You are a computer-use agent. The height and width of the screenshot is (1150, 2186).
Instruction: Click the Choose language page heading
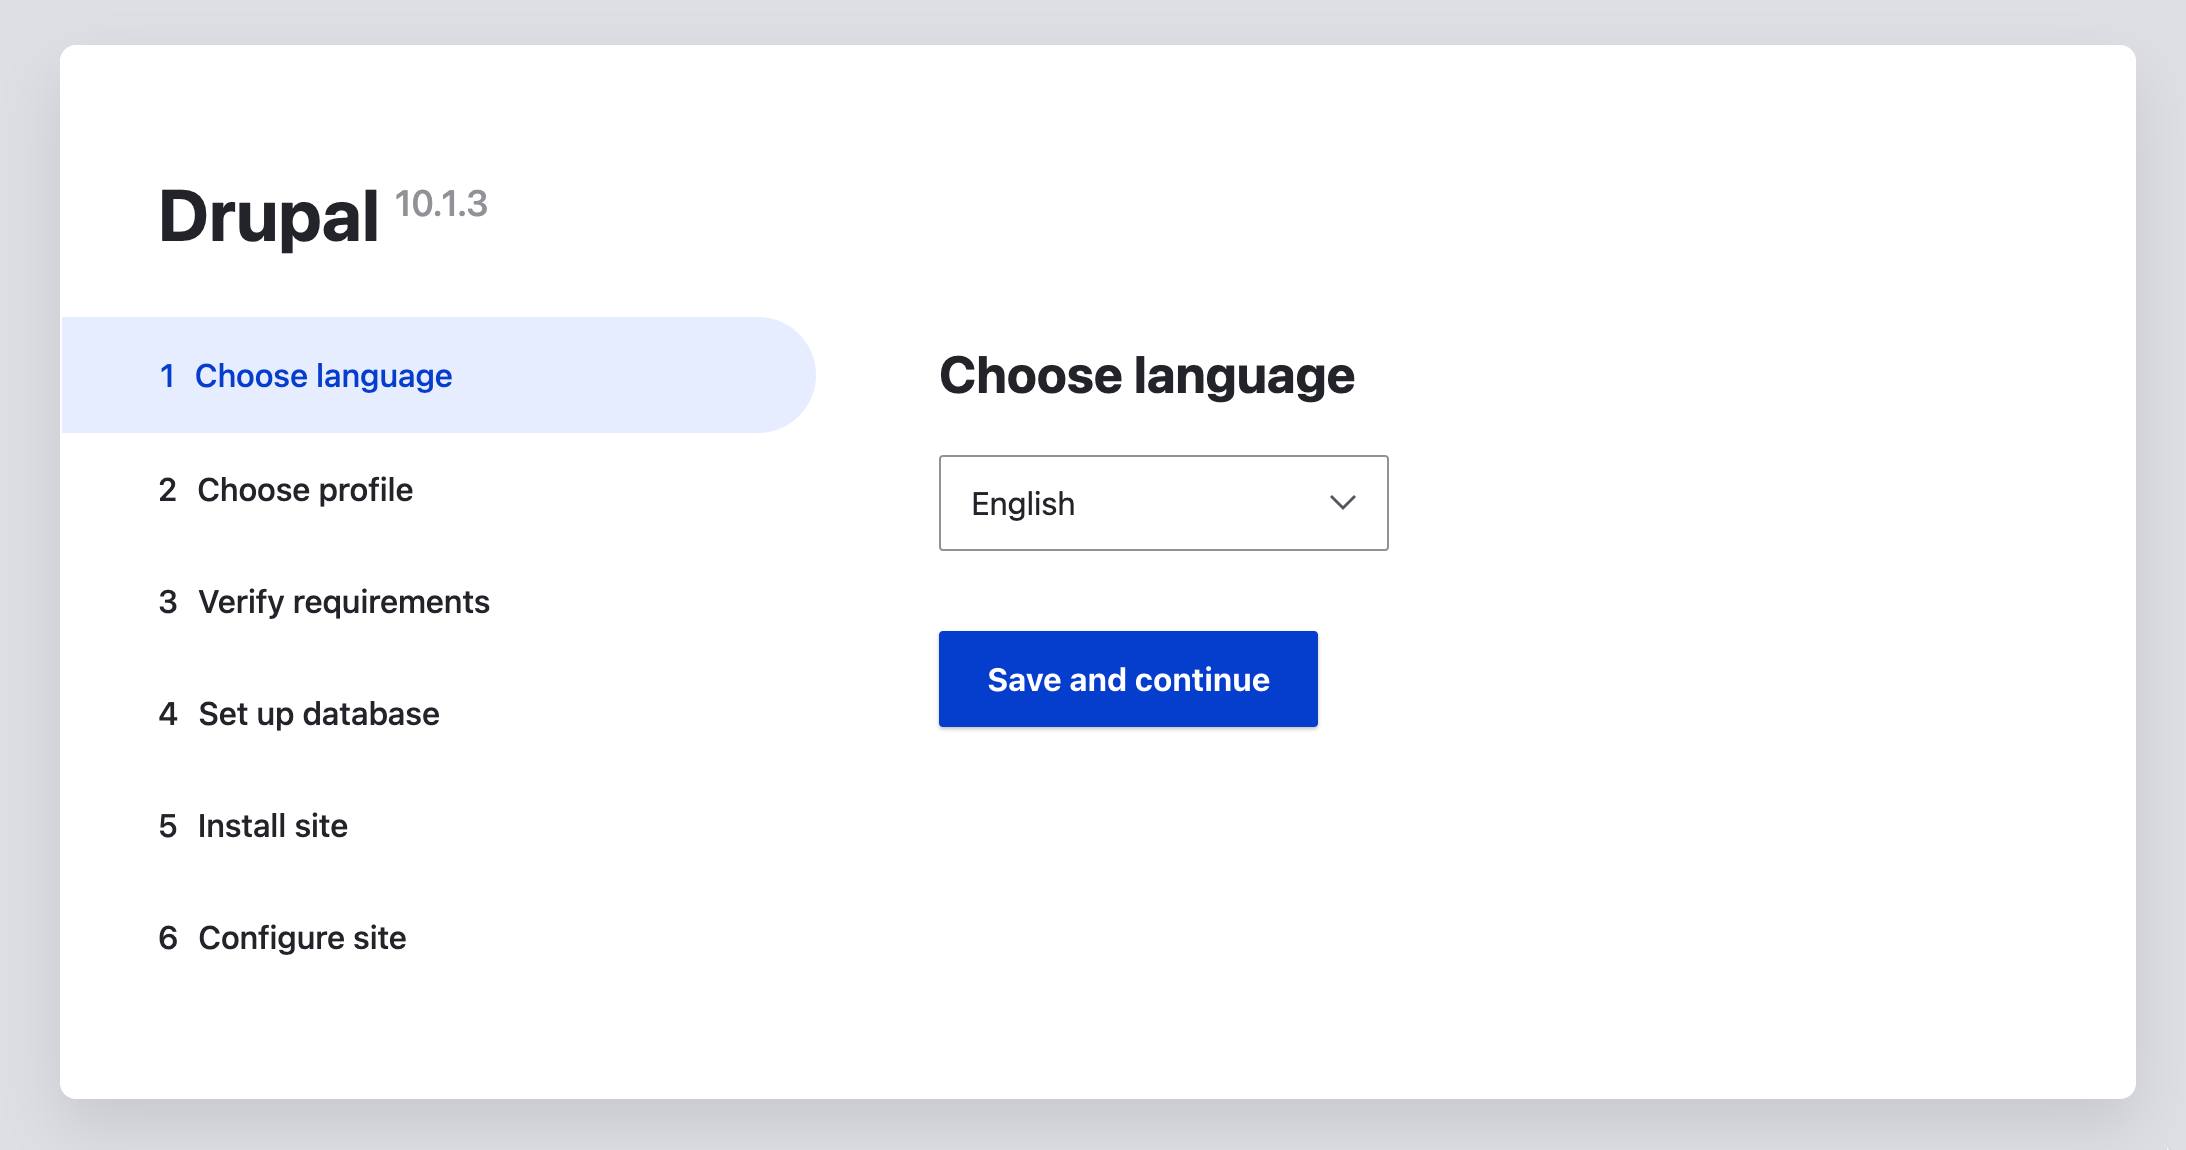[1146, 376]
